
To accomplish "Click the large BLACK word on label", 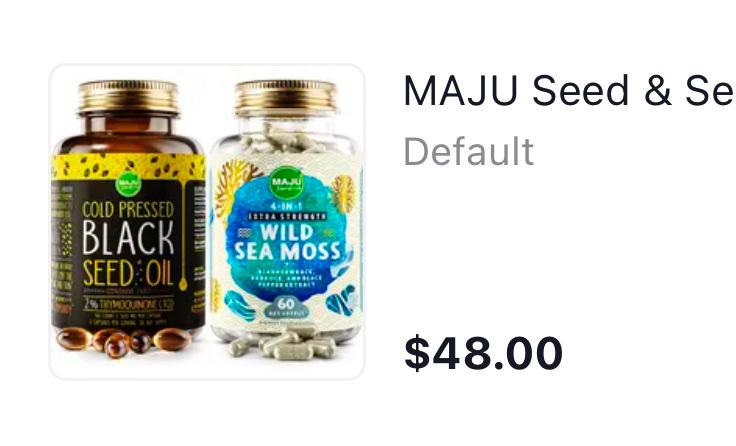I will pos(128,238).
